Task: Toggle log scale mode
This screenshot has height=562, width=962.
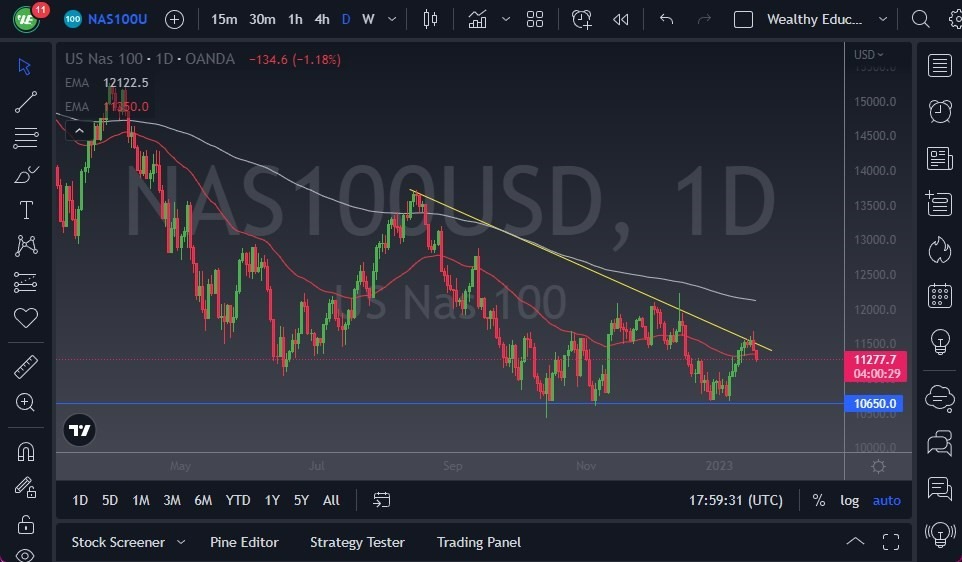Action: [850, 501]
